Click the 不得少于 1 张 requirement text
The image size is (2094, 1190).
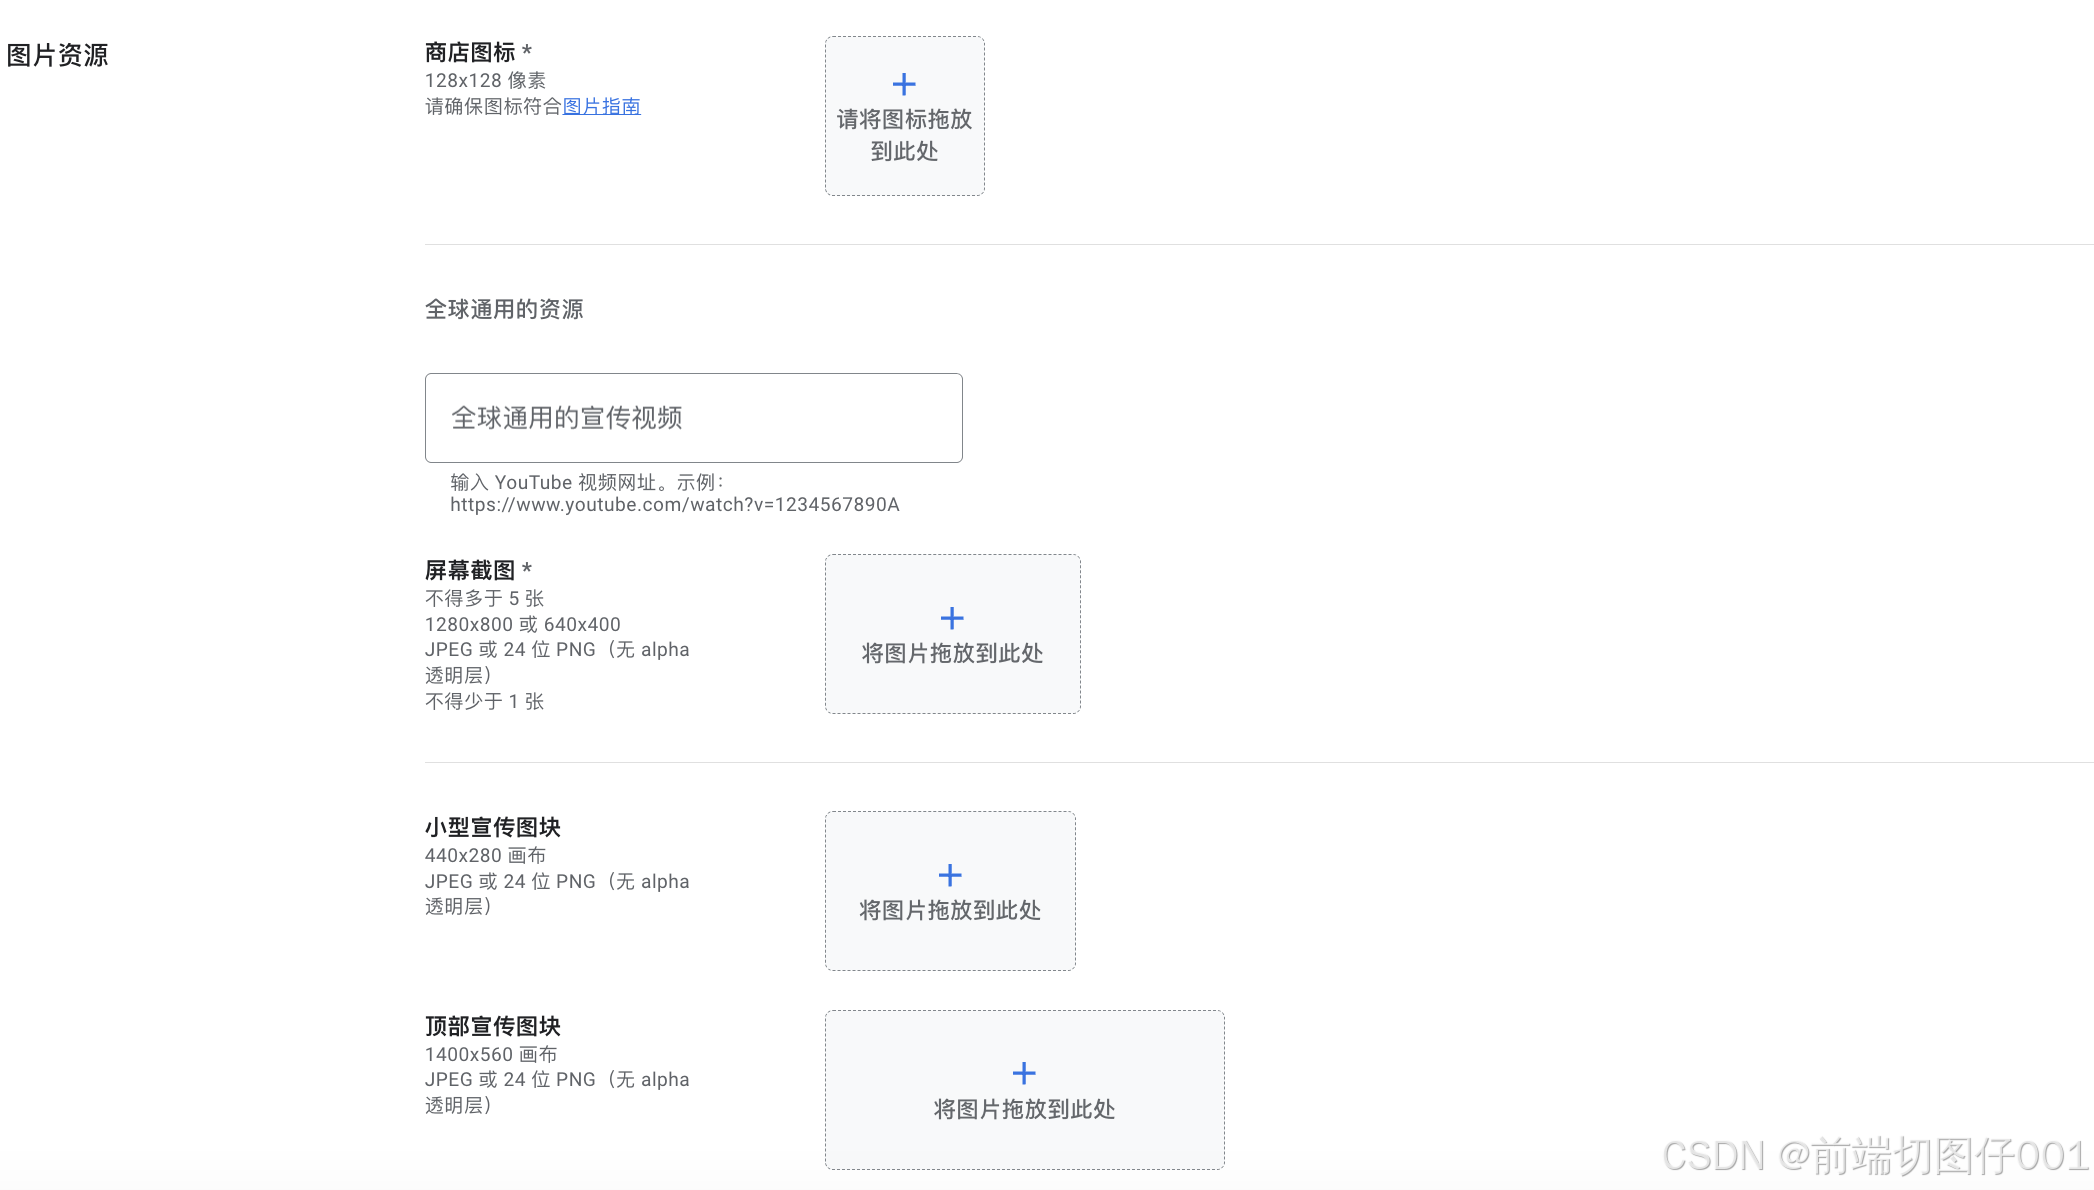484,701
